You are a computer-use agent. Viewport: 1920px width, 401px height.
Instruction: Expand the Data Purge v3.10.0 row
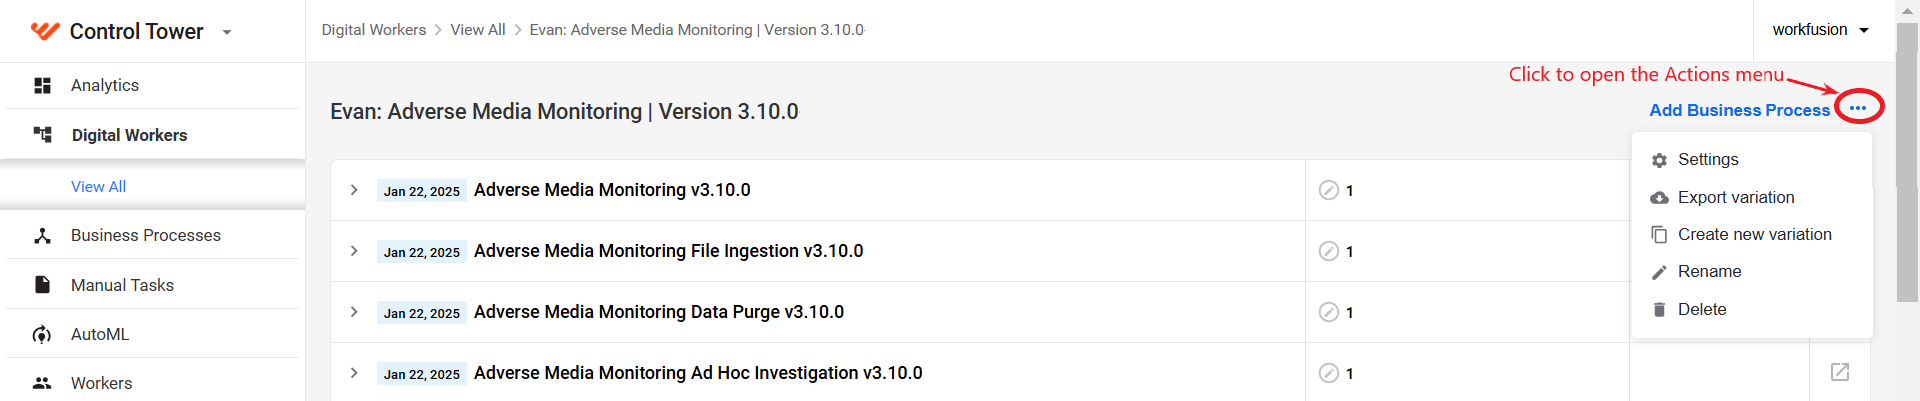coord(354,312)
